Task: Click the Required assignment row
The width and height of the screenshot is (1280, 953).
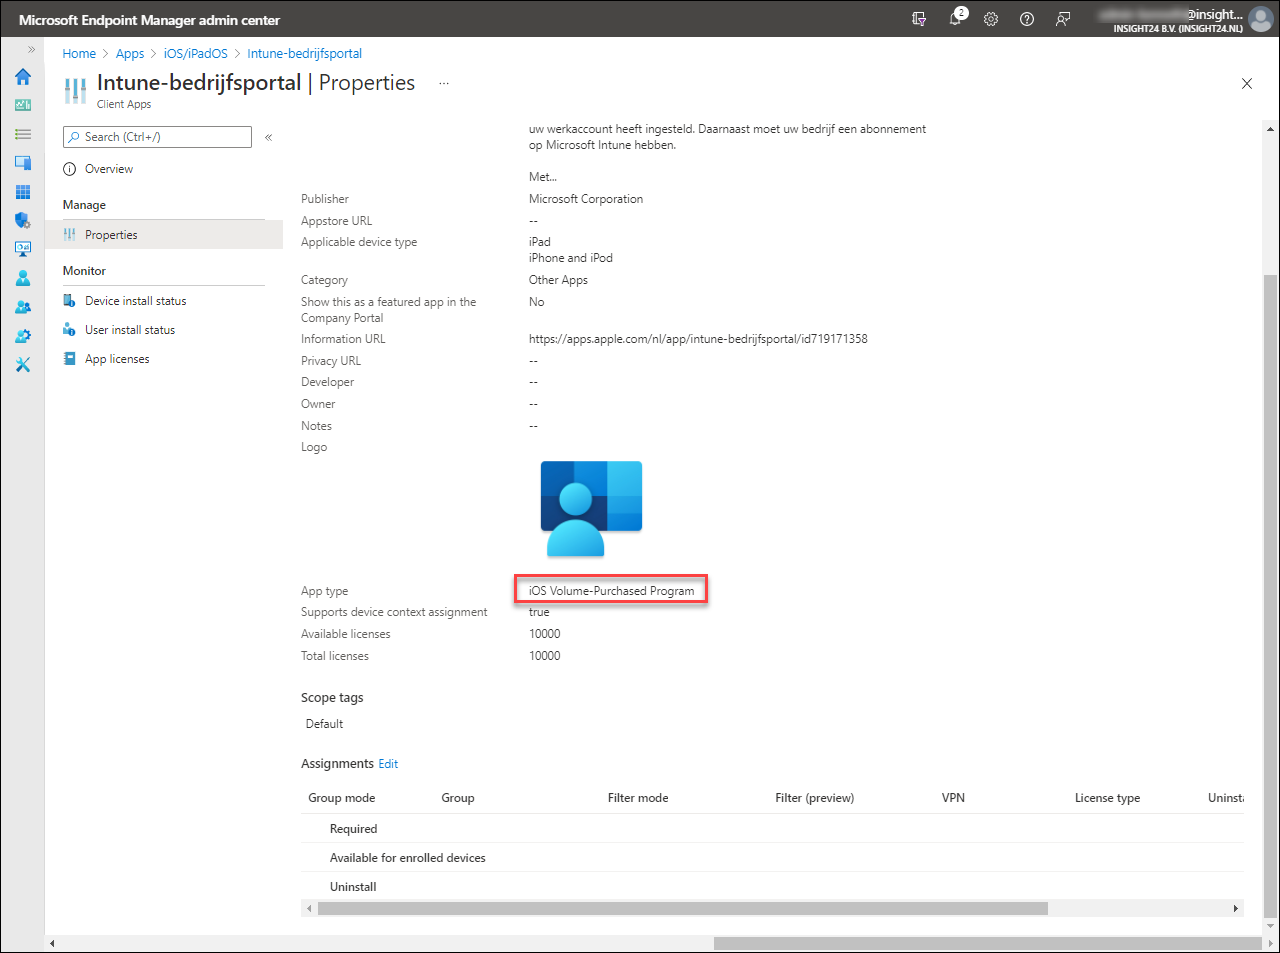Action: pyautogui.click(x=772, y=829)
